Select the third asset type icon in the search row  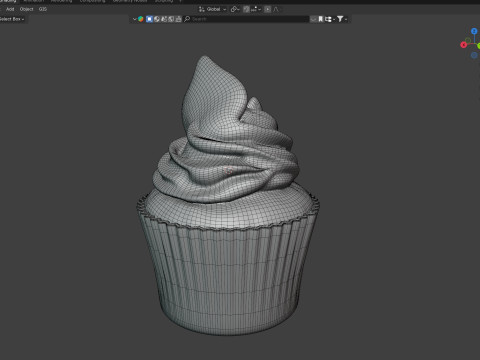(x=164, y=19)
